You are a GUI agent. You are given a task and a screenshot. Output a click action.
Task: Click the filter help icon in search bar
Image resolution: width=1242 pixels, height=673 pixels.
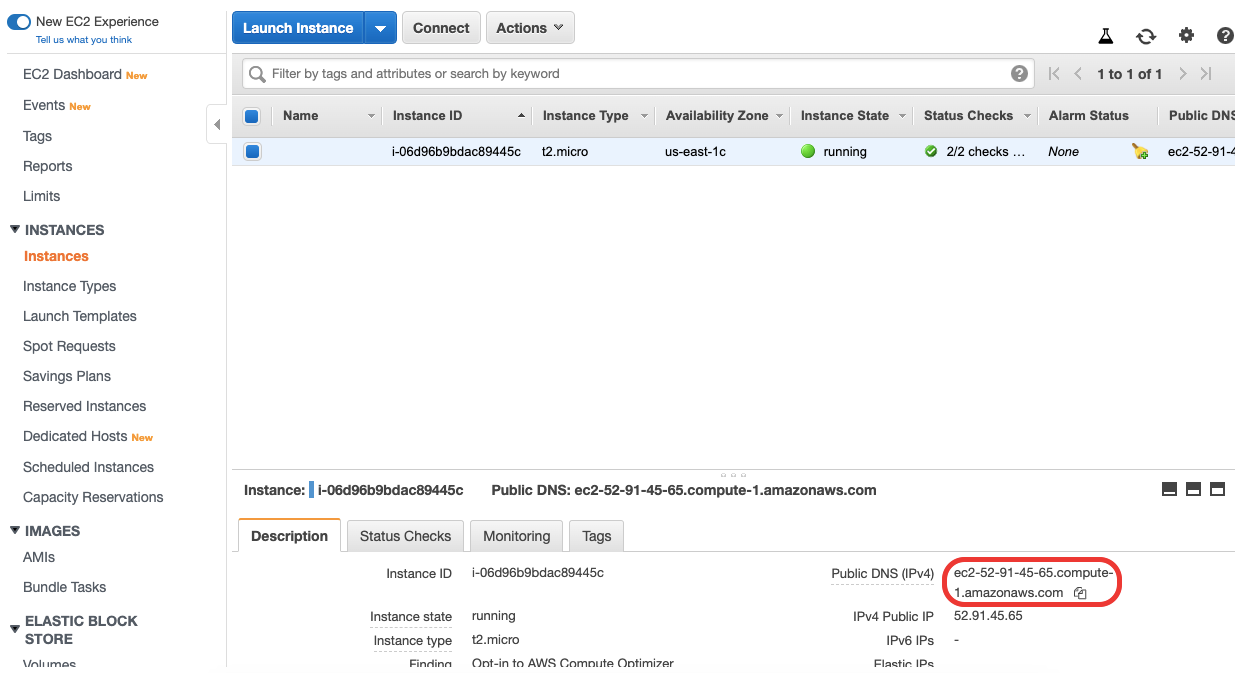(x=1019, y=73)
